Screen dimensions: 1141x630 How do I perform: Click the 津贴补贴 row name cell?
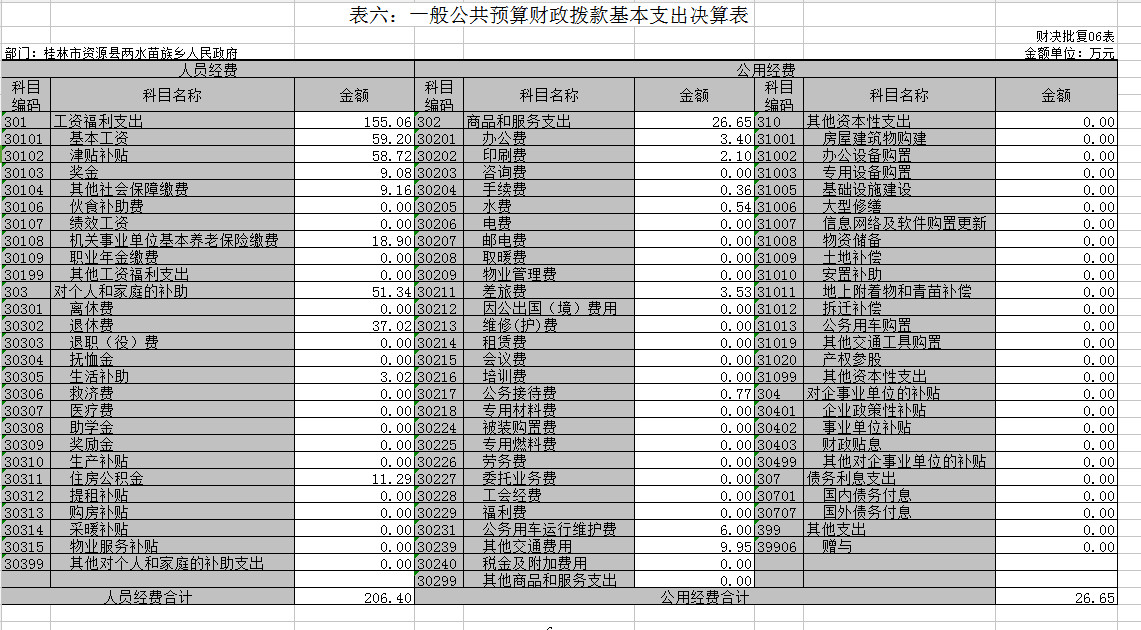(98, 156)
